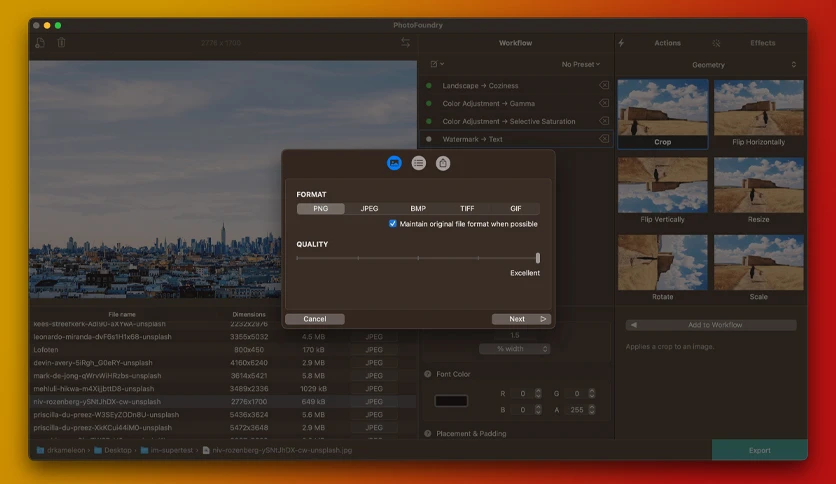Select the JPEG format segment
Image resolution: width=836 pixels, height=484 pixels.
pos(369,208)
